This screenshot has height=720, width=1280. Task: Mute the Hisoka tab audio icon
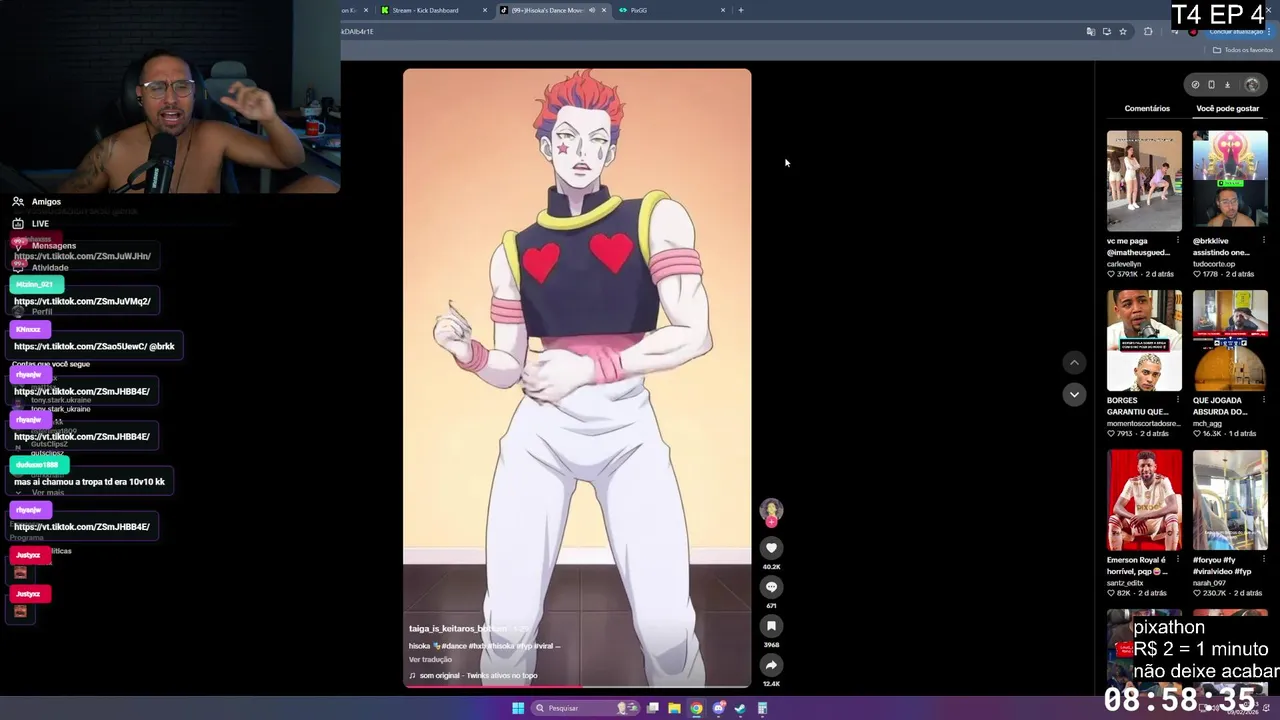click(x=592, y=10)
